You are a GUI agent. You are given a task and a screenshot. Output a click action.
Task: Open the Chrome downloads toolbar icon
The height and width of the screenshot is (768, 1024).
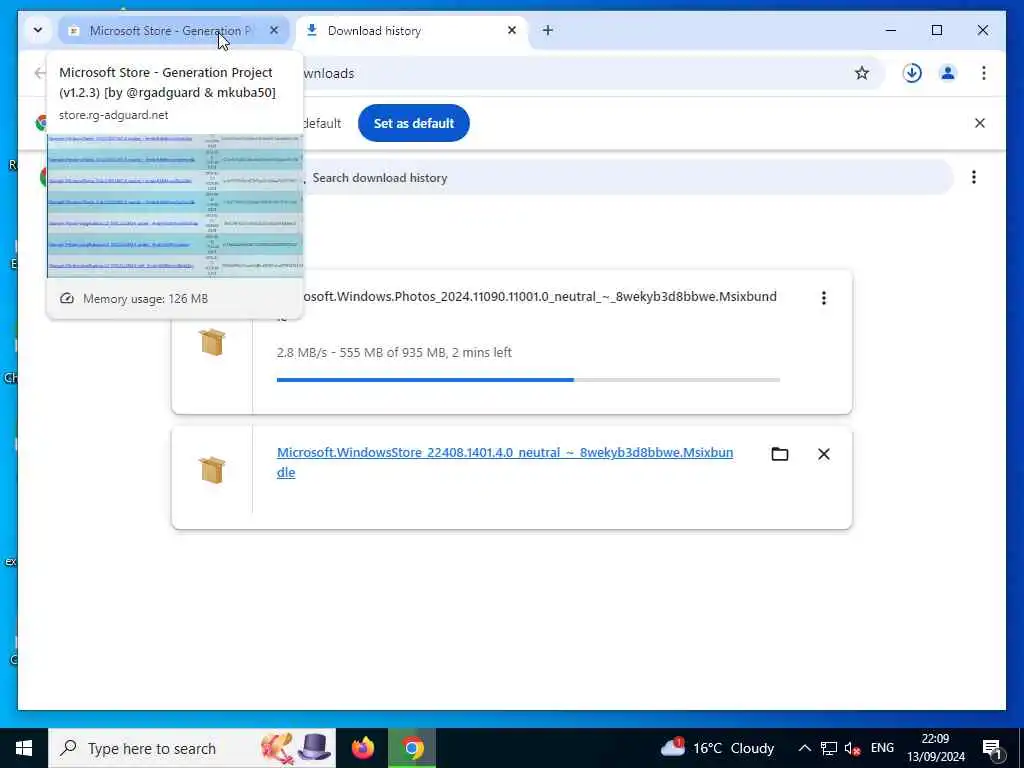coord(912,73)
